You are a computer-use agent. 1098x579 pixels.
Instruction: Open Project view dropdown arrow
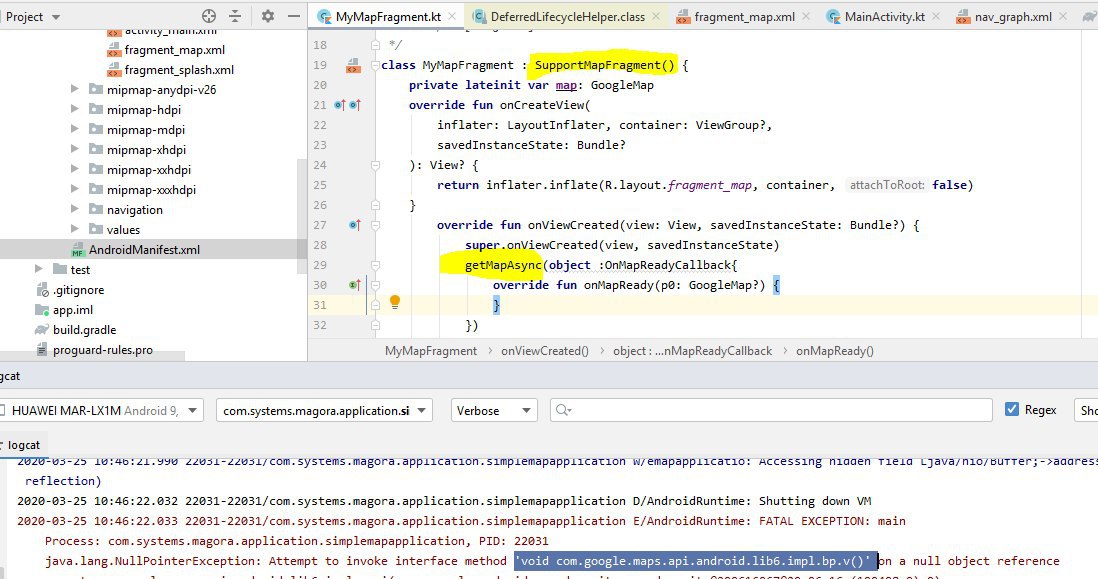coord(56,17)
